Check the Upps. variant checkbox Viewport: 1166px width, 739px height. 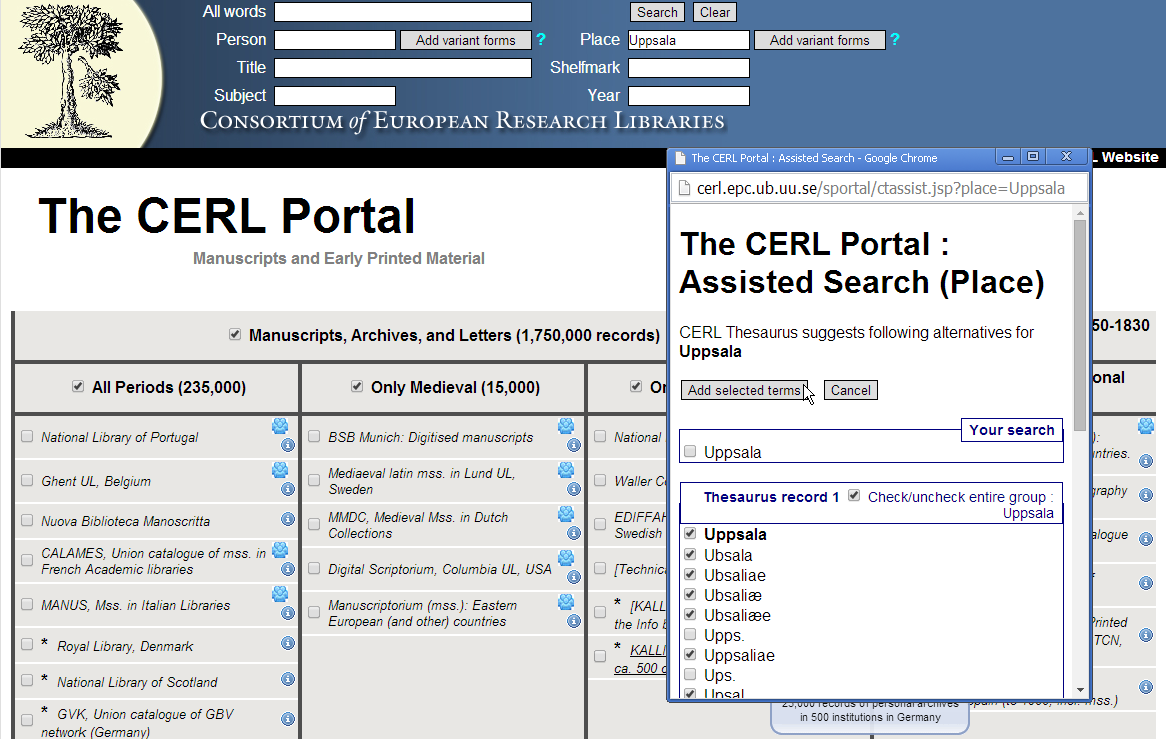coord(690,635)
